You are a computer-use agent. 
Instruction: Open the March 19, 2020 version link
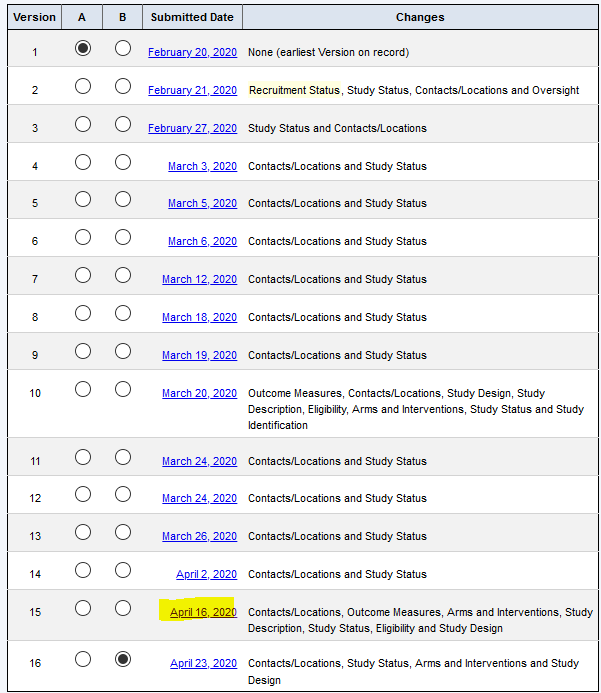199,355
